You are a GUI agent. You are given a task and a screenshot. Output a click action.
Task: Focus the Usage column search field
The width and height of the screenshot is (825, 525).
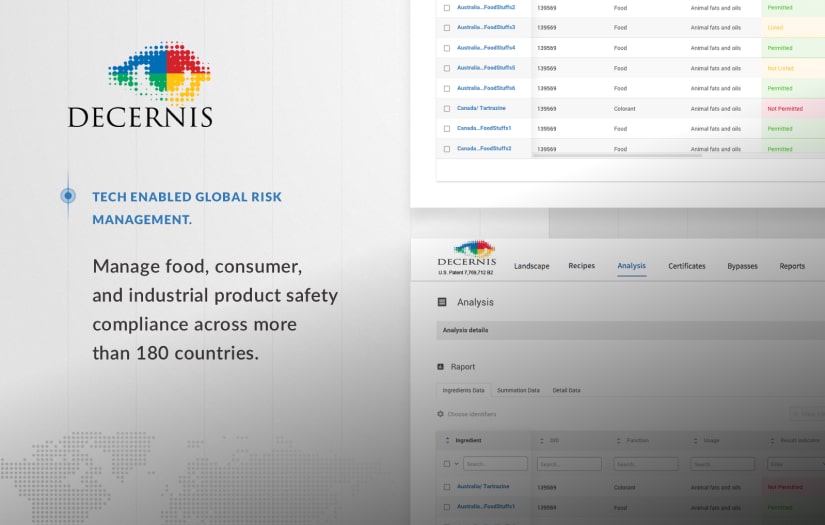click(x=722, y=464)
